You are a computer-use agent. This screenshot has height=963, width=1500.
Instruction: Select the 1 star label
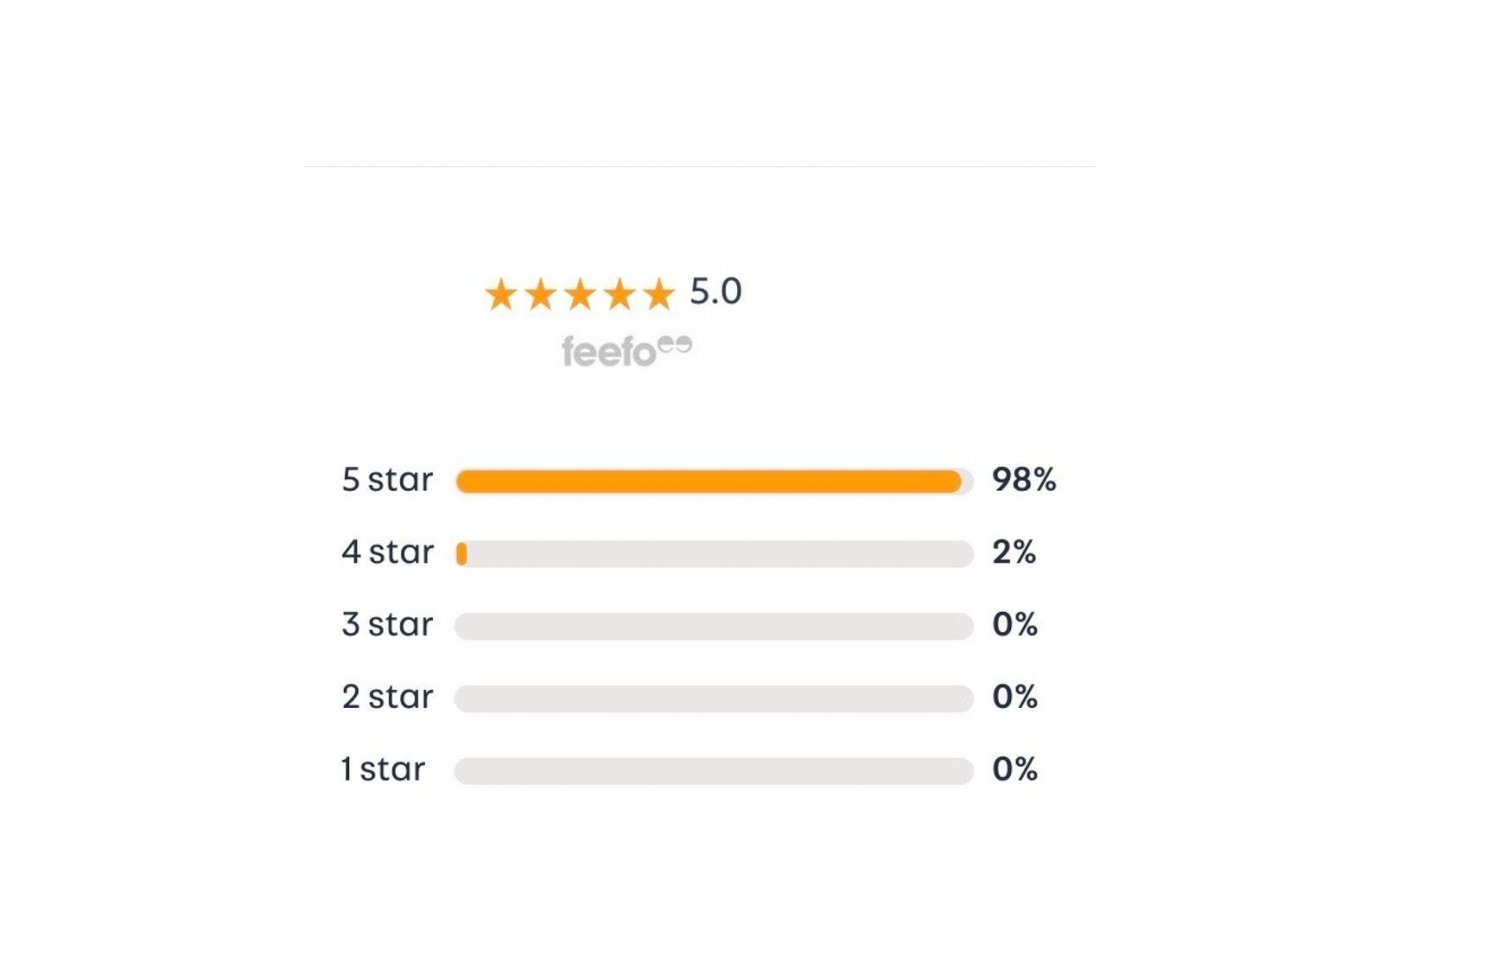click(383, 769)
